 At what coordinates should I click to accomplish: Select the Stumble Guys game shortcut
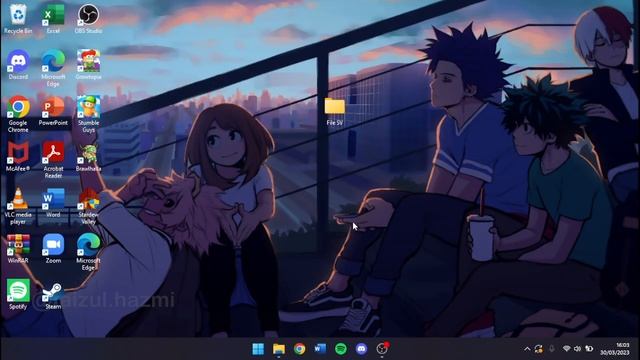click(x=88, y=114)
